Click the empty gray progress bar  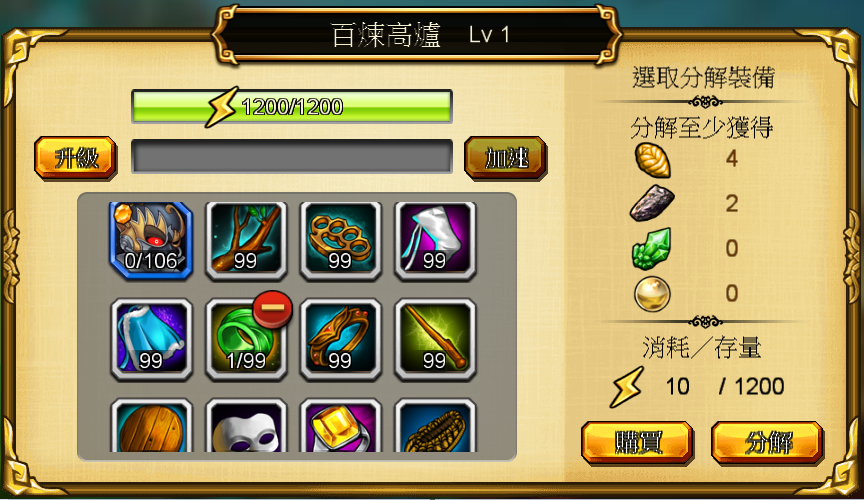pos(292,157)
